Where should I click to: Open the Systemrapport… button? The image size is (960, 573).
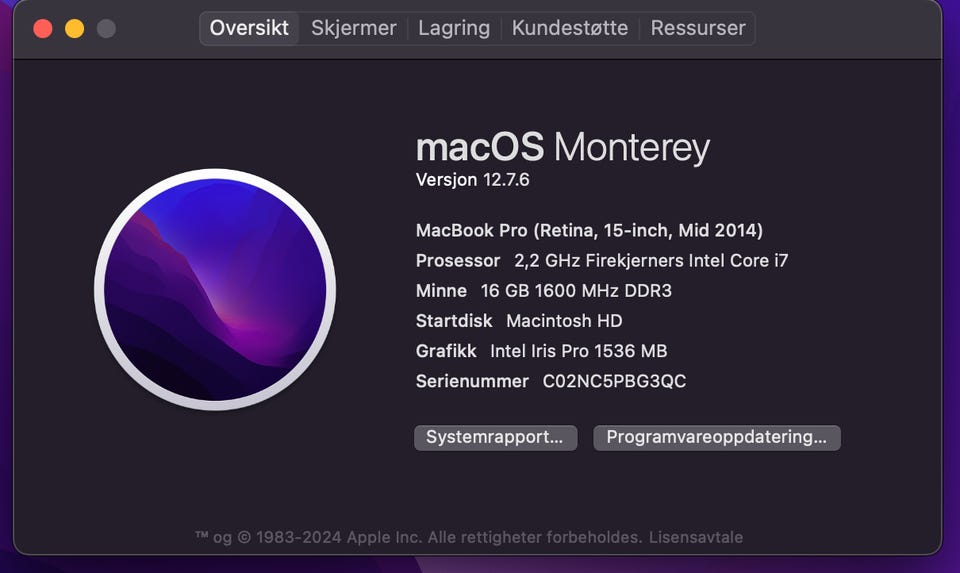tap(495, 438)
